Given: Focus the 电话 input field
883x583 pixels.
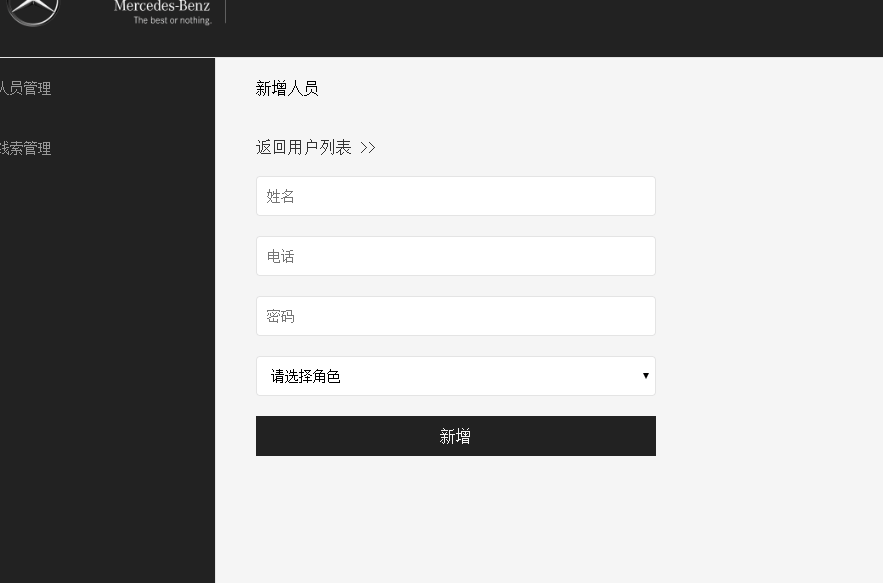Looking at the screenshot, I should click(x=455, y=256).
